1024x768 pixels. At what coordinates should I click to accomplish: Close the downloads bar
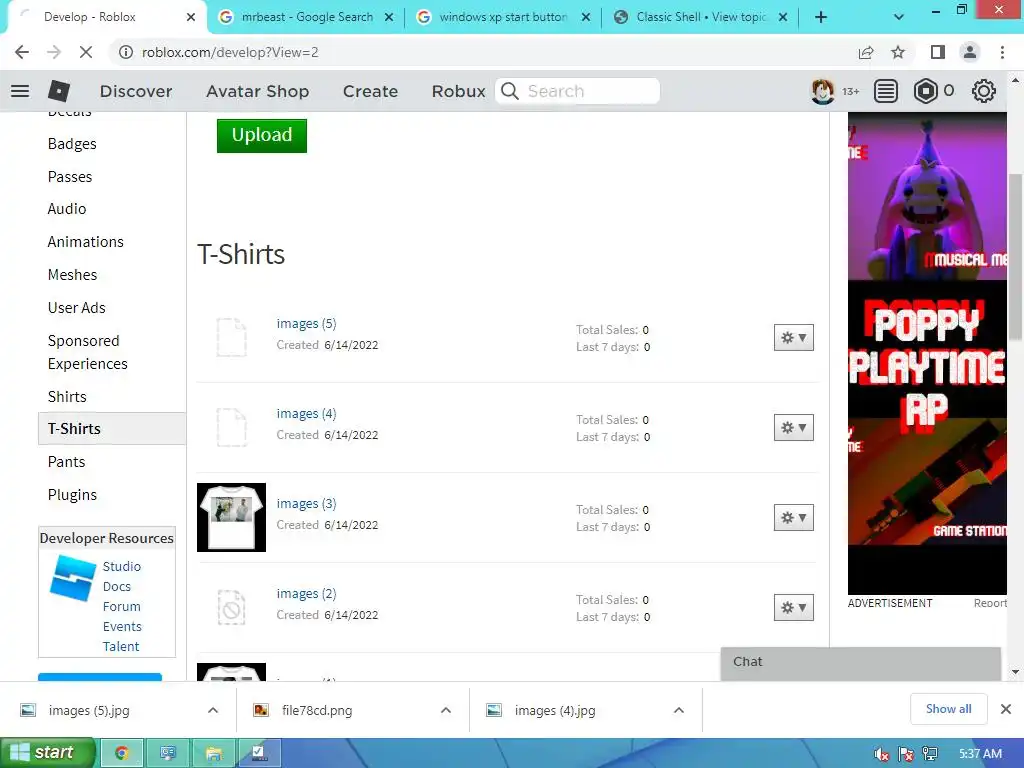click(x=1006, y=709)
